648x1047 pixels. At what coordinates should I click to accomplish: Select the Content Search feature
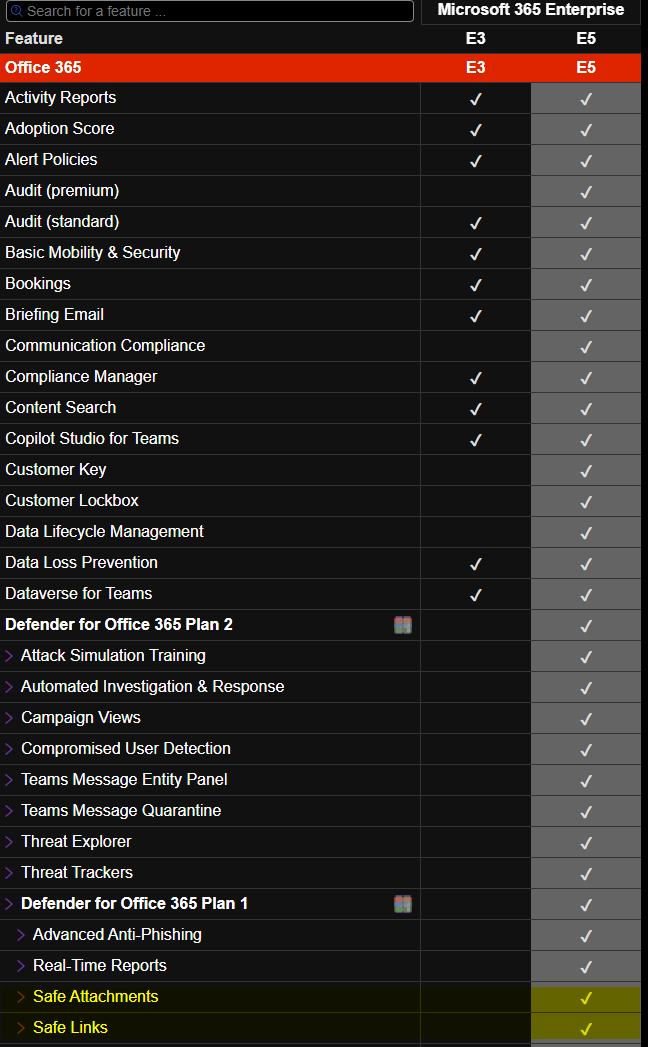click(x=61, y=407)
